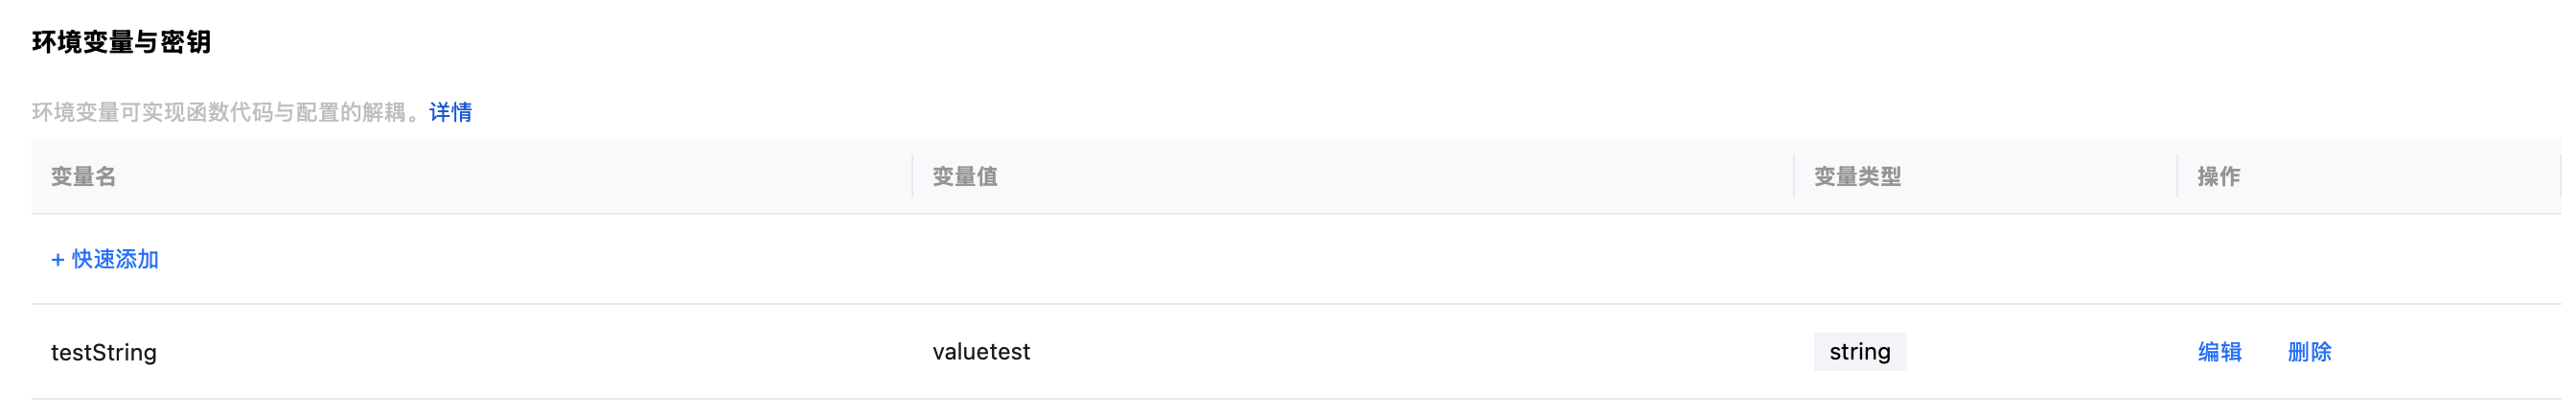Viewport: 2576px width, 418px height.
Task: Click the 环境变量与密钥 section heading
Action: [x=121, y=42]
